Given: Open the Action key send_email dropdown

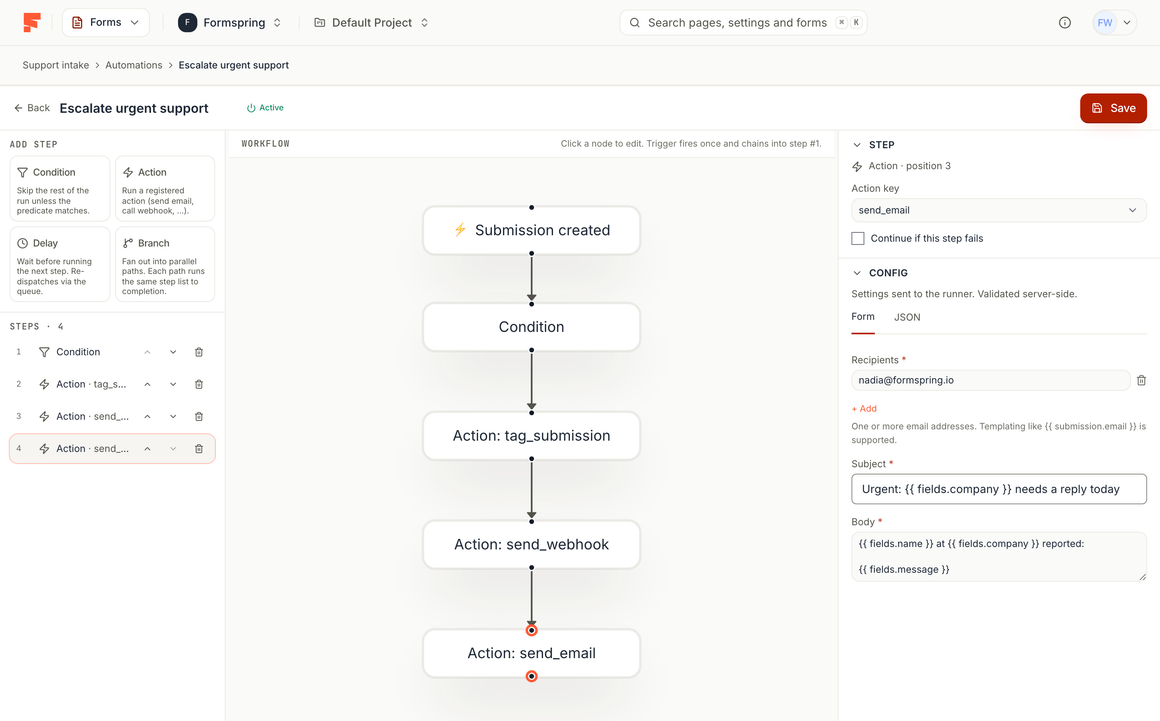Looking at the screenshot, I should [998, 211].
